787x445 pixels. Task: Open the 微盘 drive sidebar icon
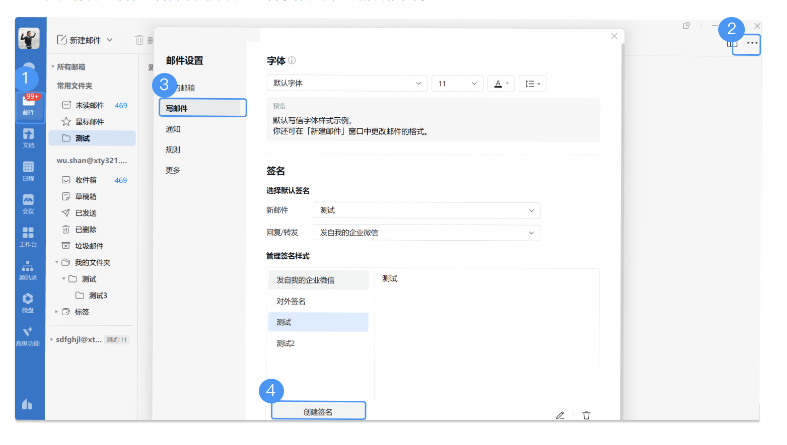[29, 301]
